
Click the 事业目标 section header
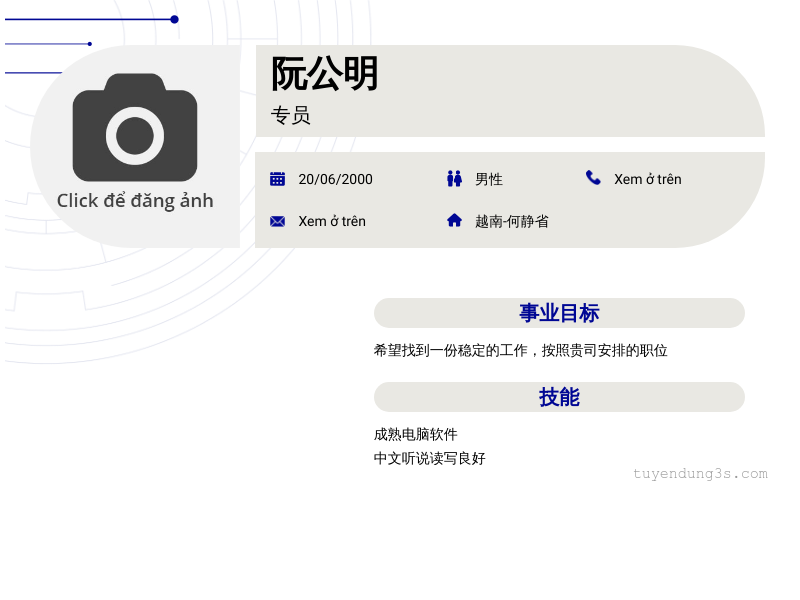click(x=559, y=313)
